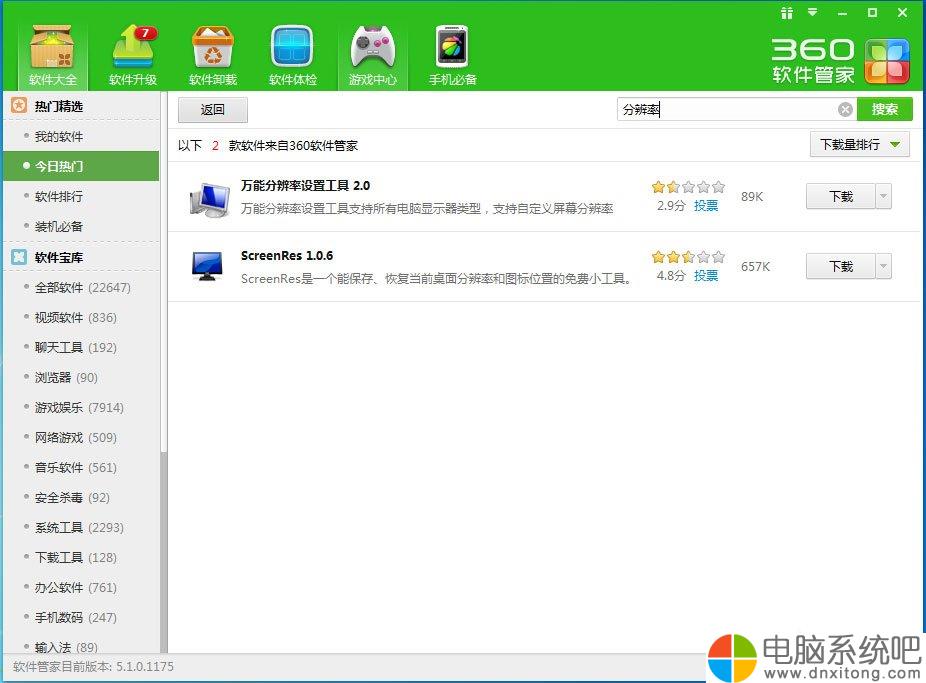This screenshot has height=683, width=926.
Task: Click the skin gift icon in title bar
Action: pos(787,12)
